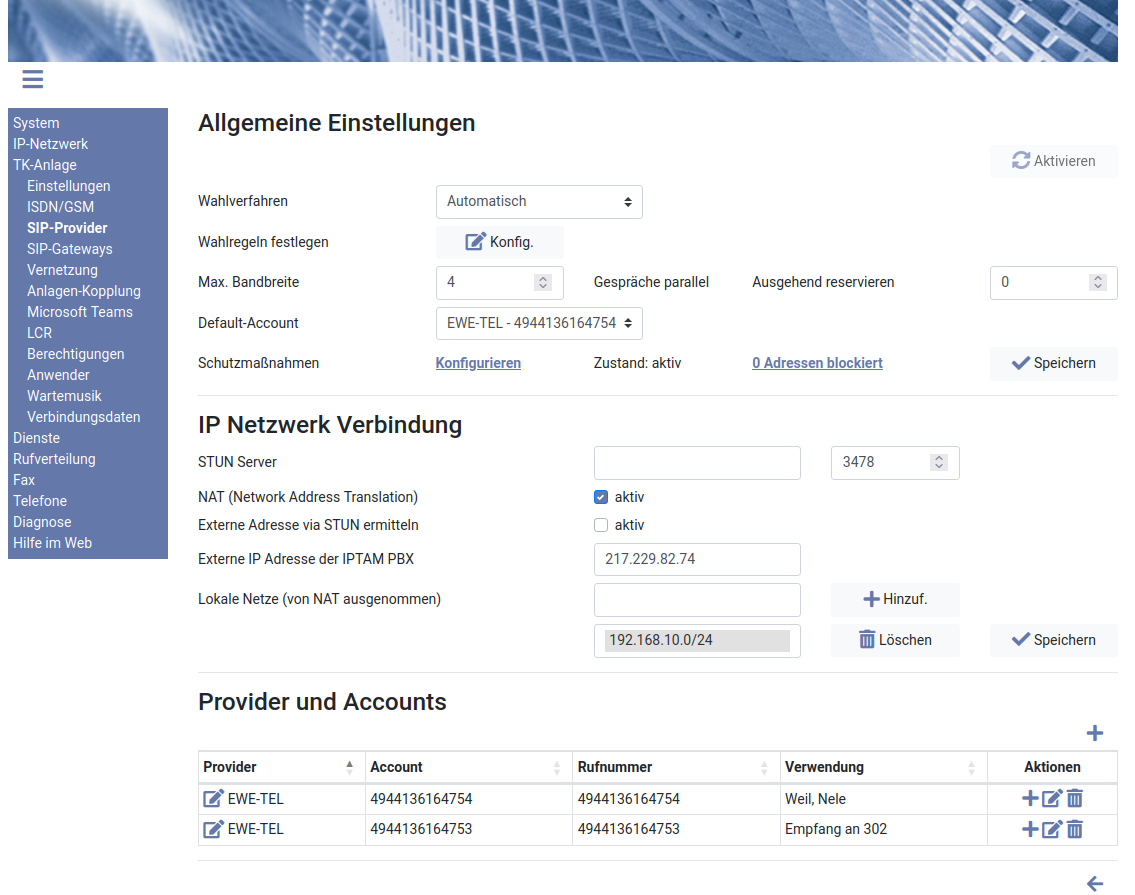Click the back arrow at the page bottom
Image resolution: width=1135 pixels, height=895 pixels.
[1094, 883]
